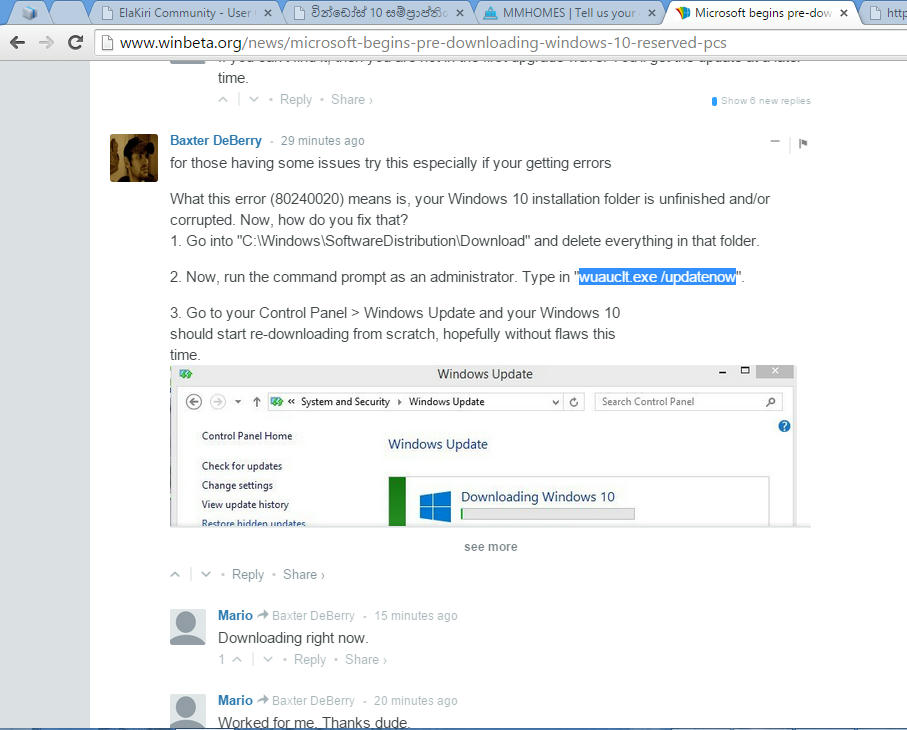Click the 15 minutes ago timestamp

pos(415,615)
